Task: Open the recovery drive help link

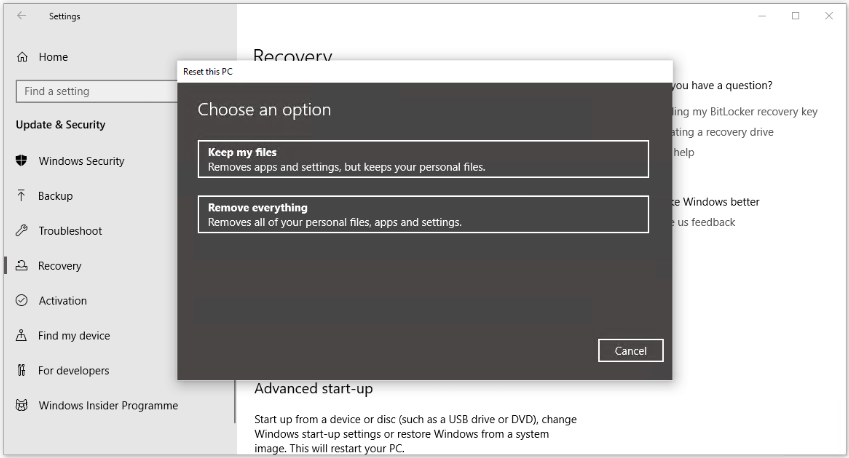Action: (723, 132)
